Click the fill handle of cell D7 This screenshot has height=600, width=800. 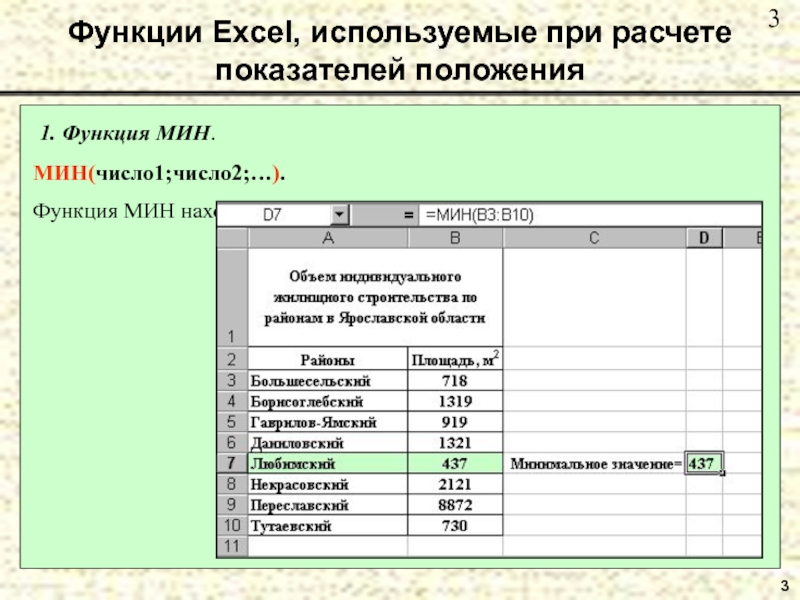pyautogui.click(x=722, y=473)
